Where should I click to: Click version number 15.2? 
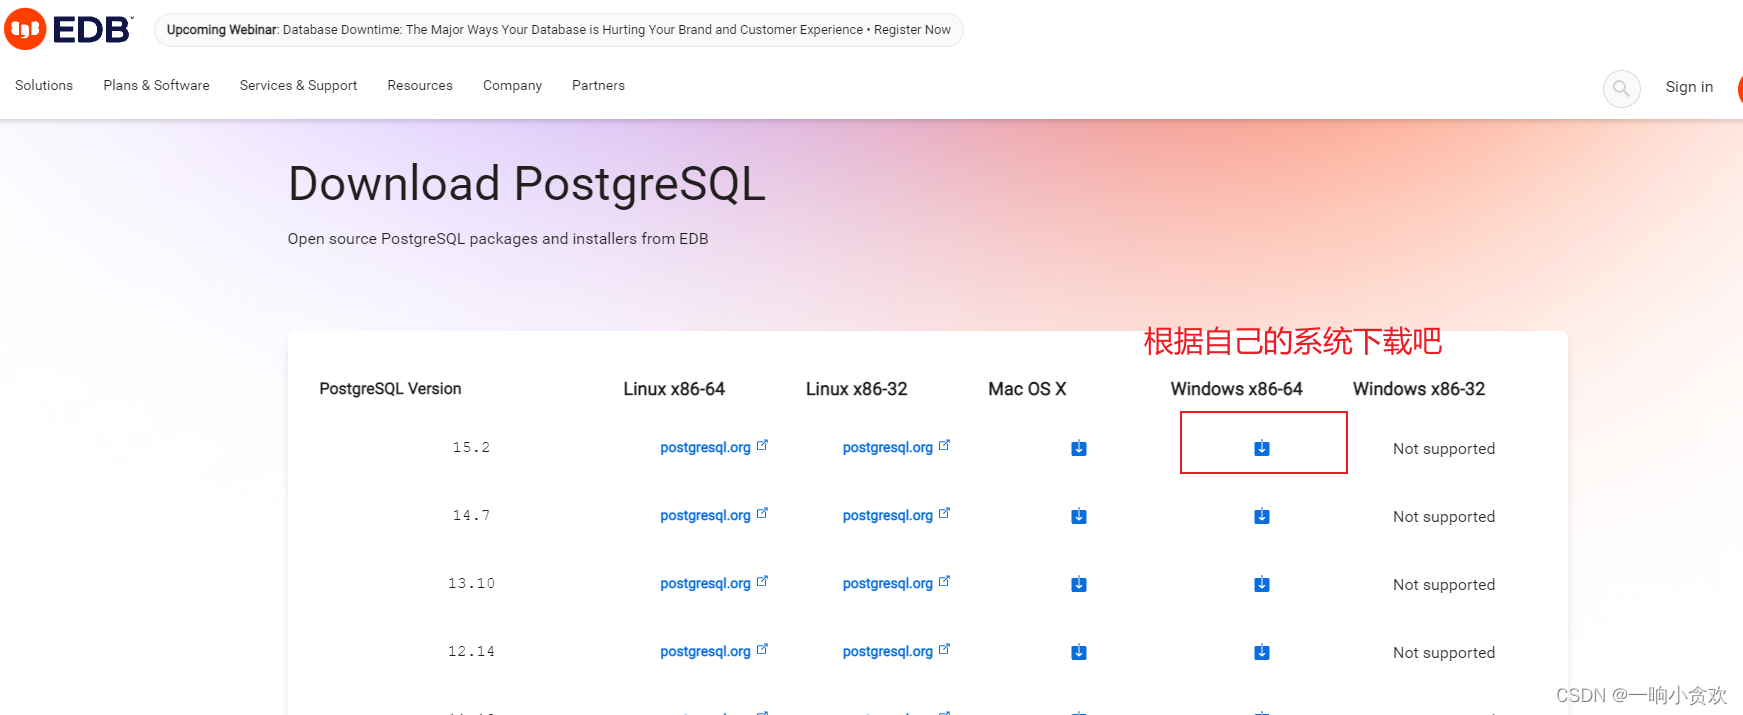[x=471, y=448]
